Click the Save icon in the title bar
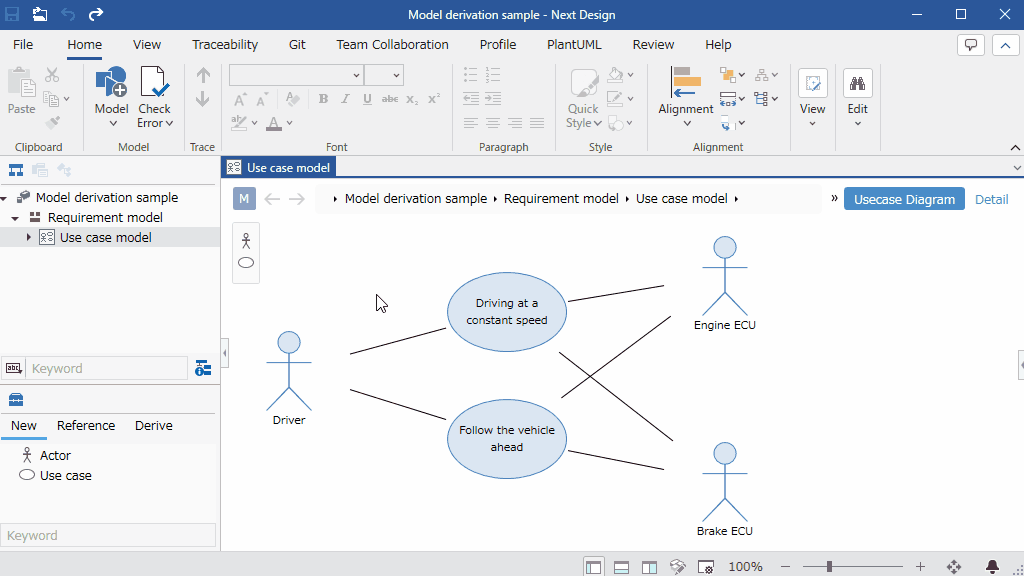Screen dimensions: 1024x576 coord(12,14)
